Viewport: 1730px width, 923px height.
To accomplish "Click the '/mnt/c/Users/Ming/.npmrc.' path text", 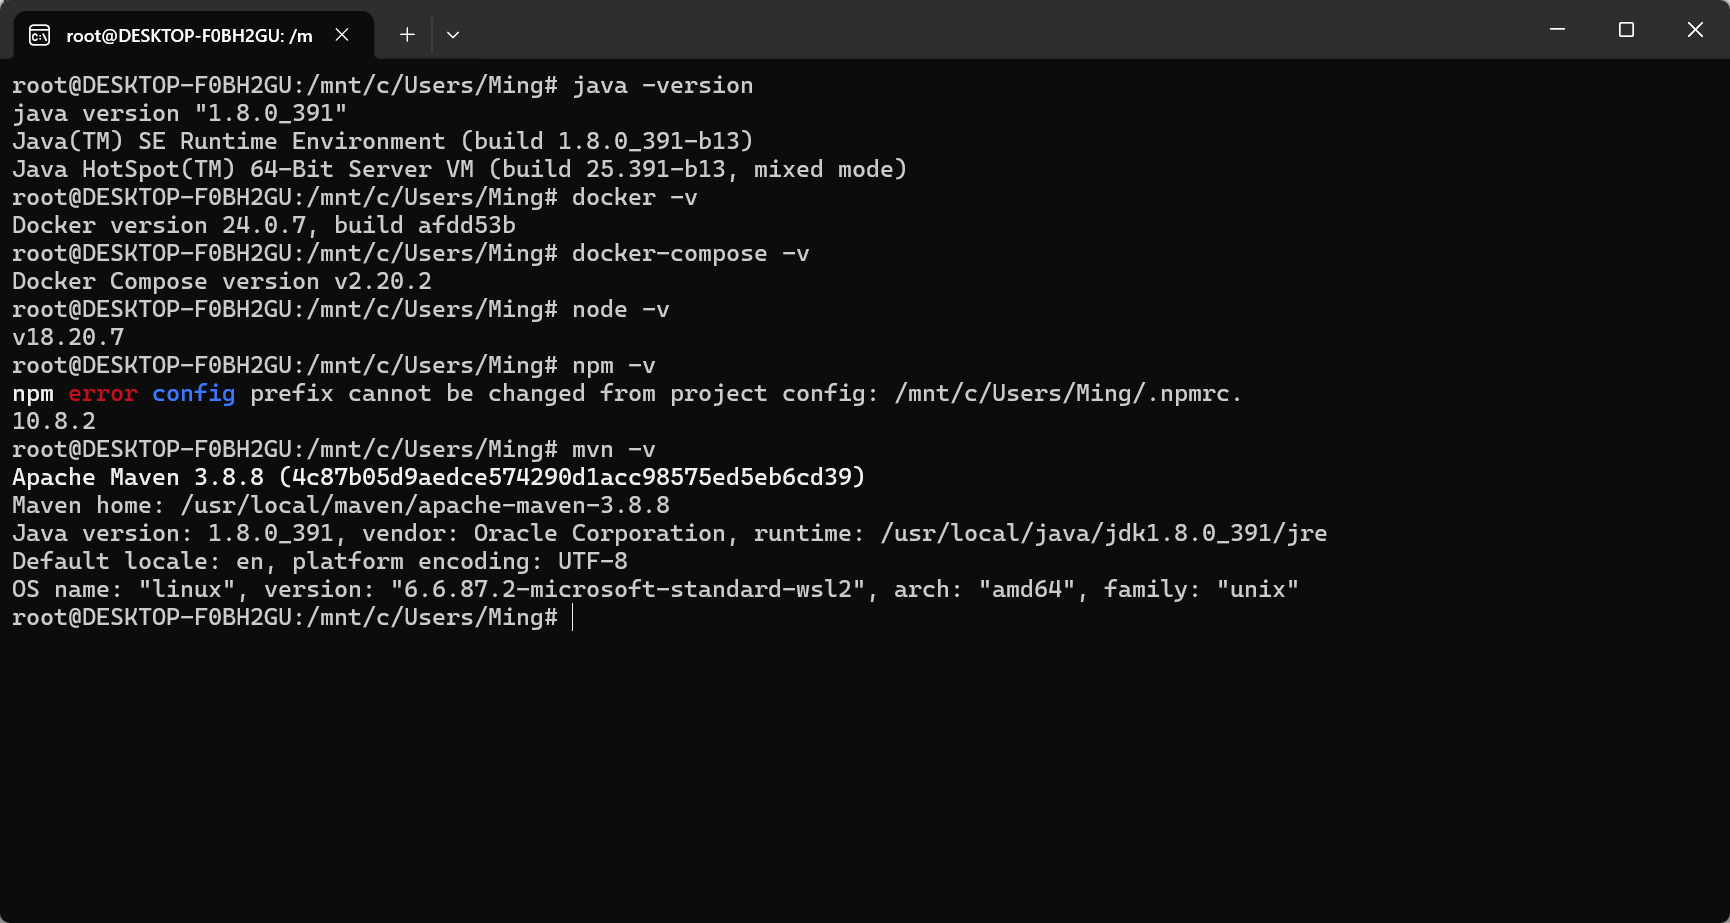I will click(1068, 394).
